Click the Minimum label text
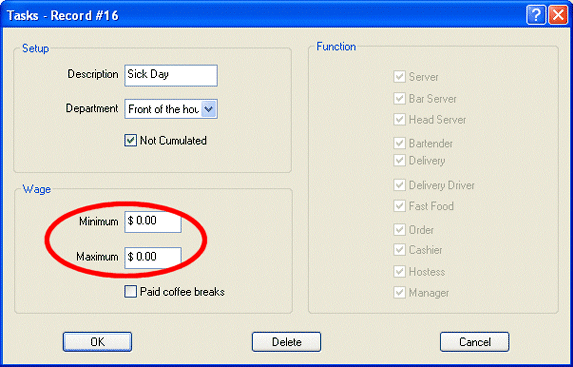 (99, 222)
